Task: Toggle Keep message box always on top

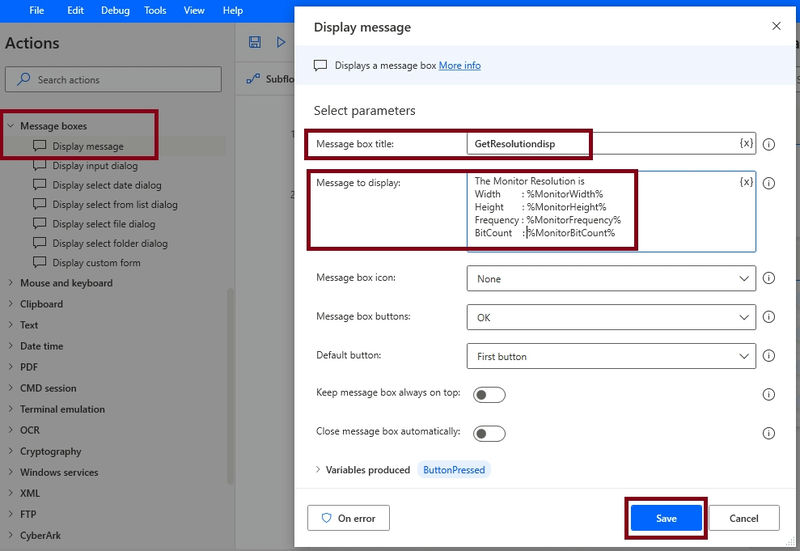Action: tap(489, 395)
